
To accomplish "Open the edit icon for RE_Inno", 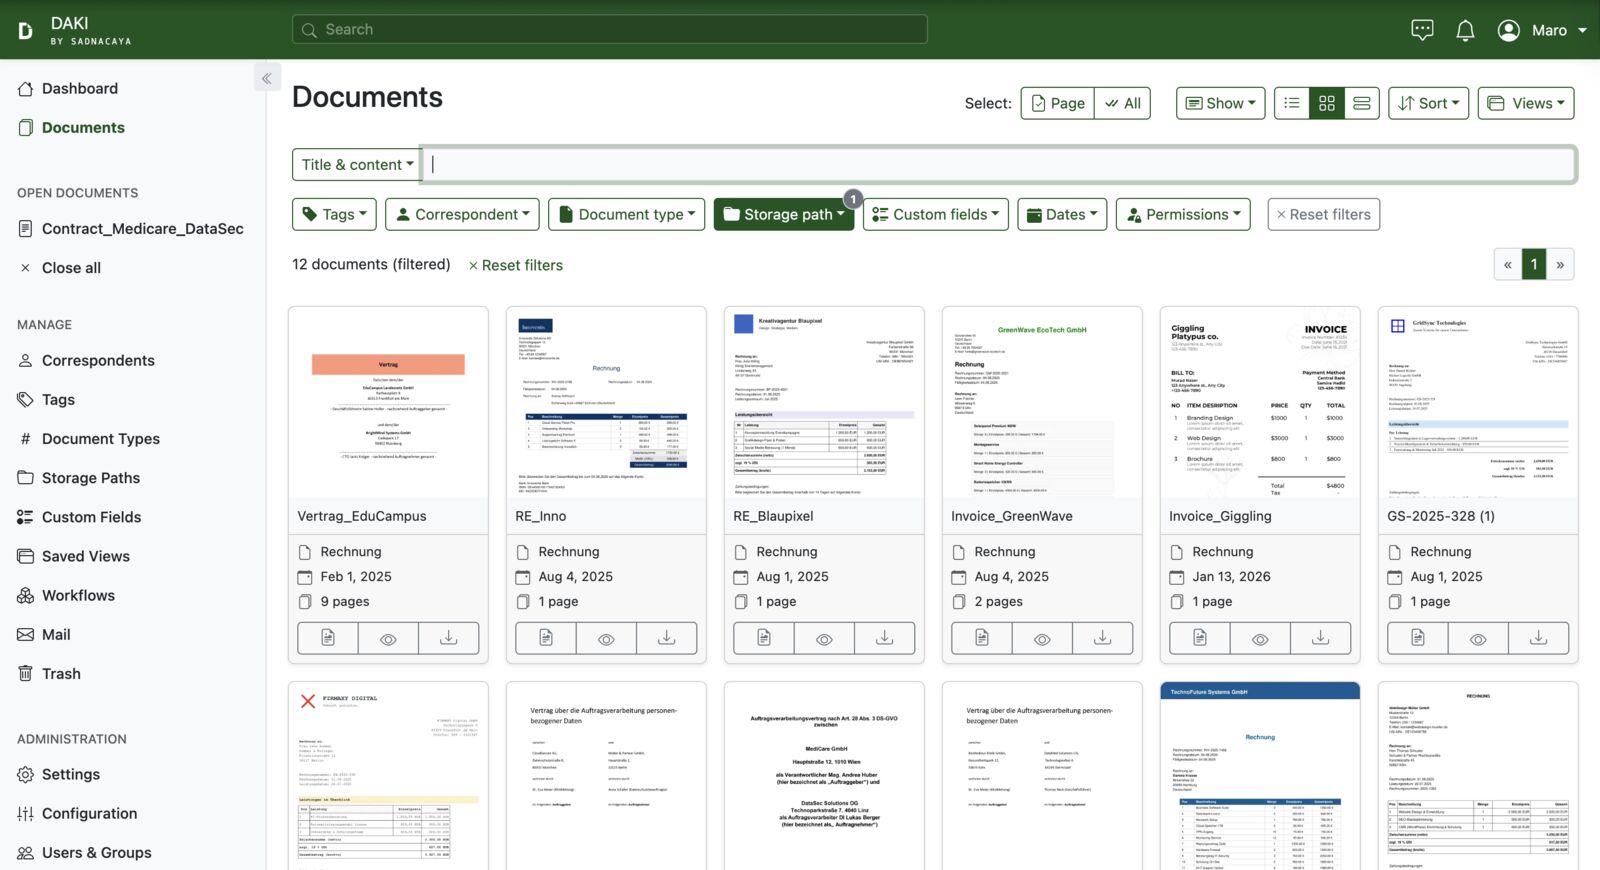I will [x=546, y=638].
